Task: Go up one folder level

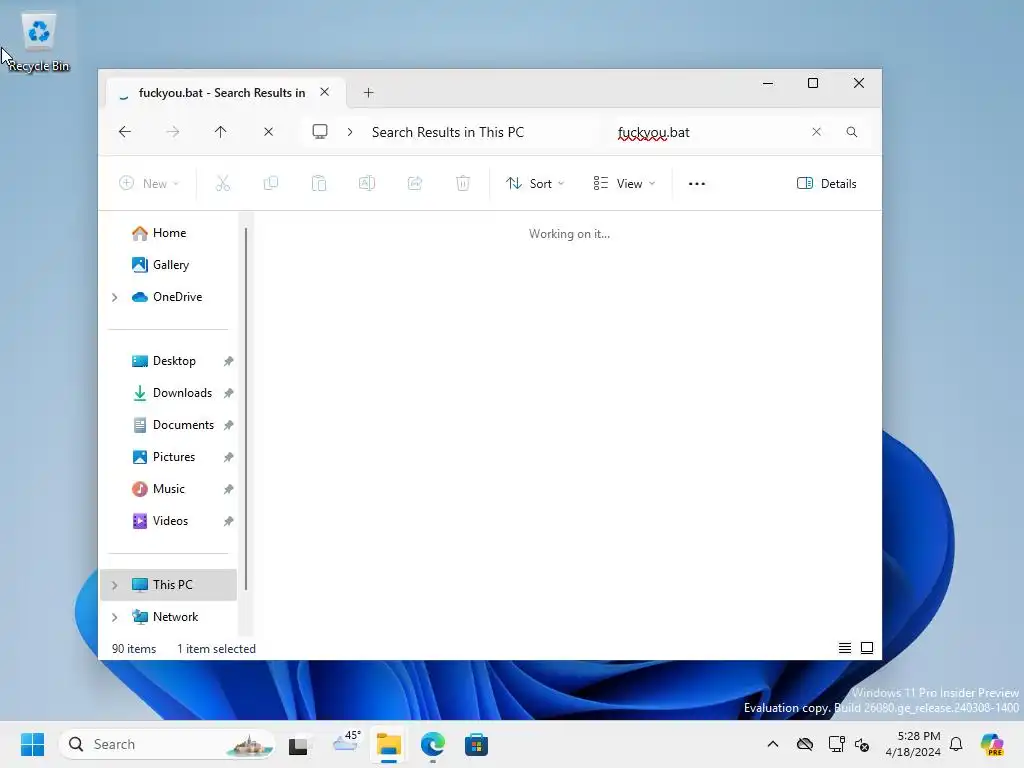Action: click(221, 132)
